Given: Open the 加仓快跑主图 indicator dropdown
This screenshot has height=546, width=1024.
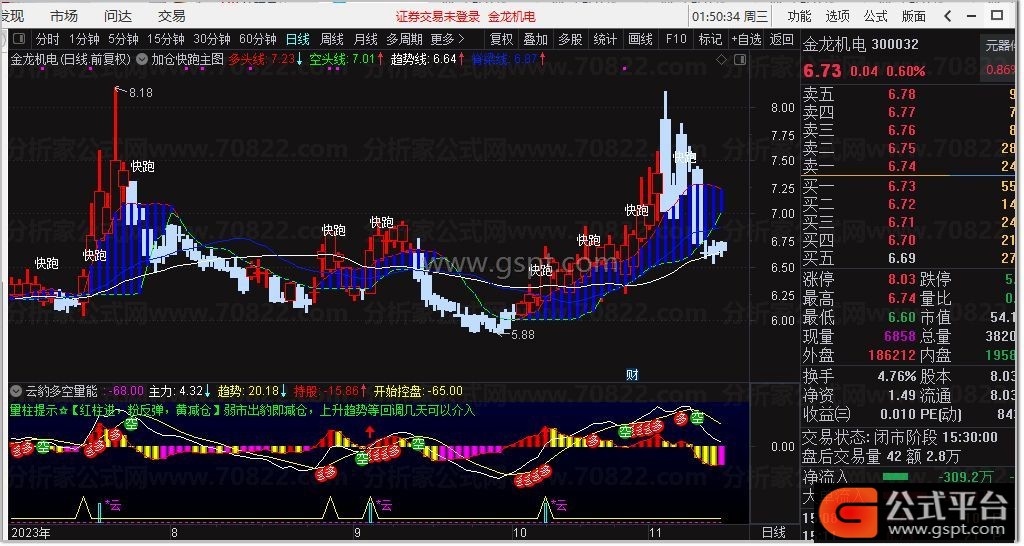Looking at the screenshot, I should pos(142,59).
